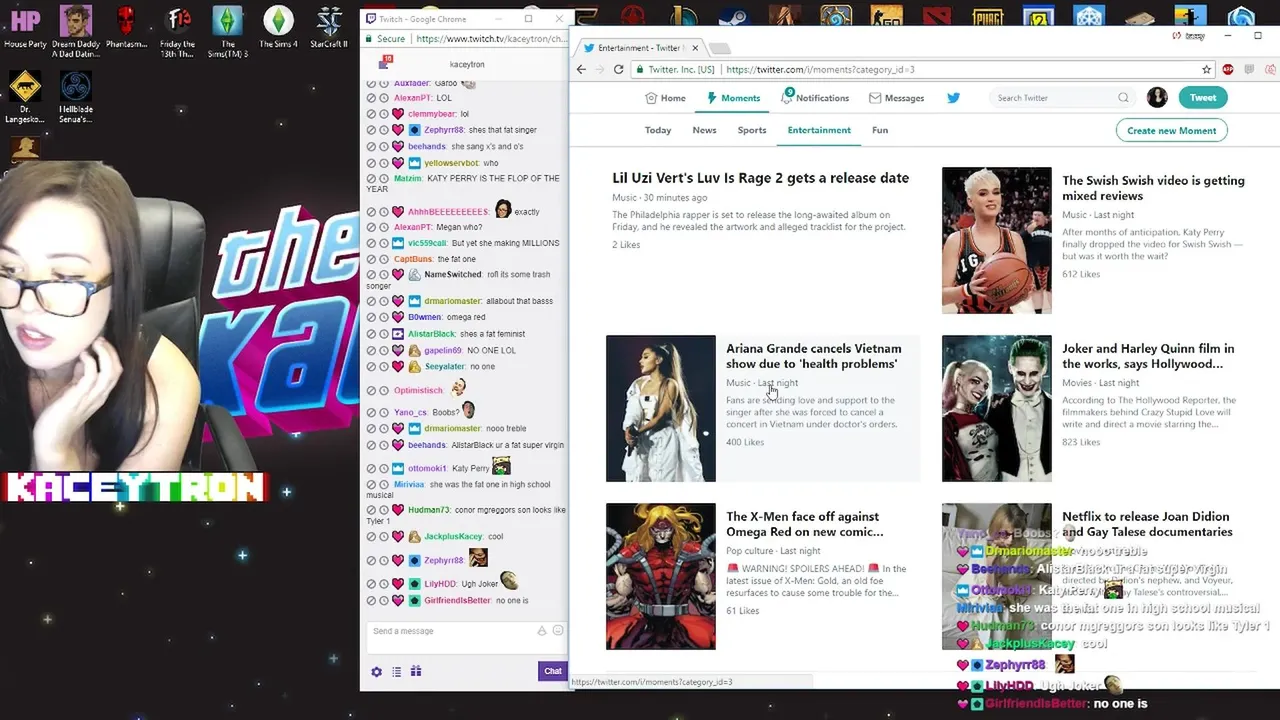Select Entertainment moments tab
This screenshot has width=1280, height=720.
(819, 130)
